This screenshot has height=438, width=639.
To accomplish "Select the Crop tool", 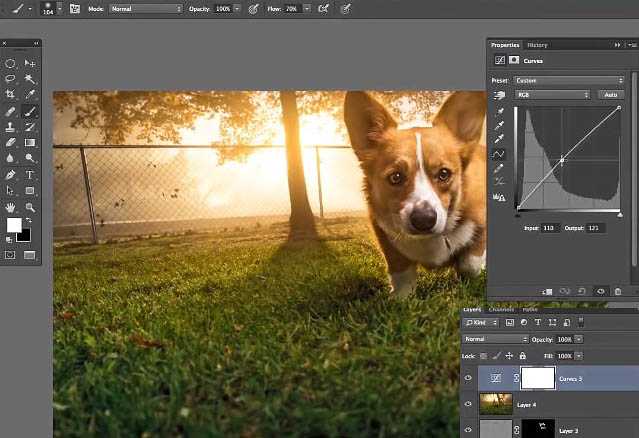I will coord(10,94).
